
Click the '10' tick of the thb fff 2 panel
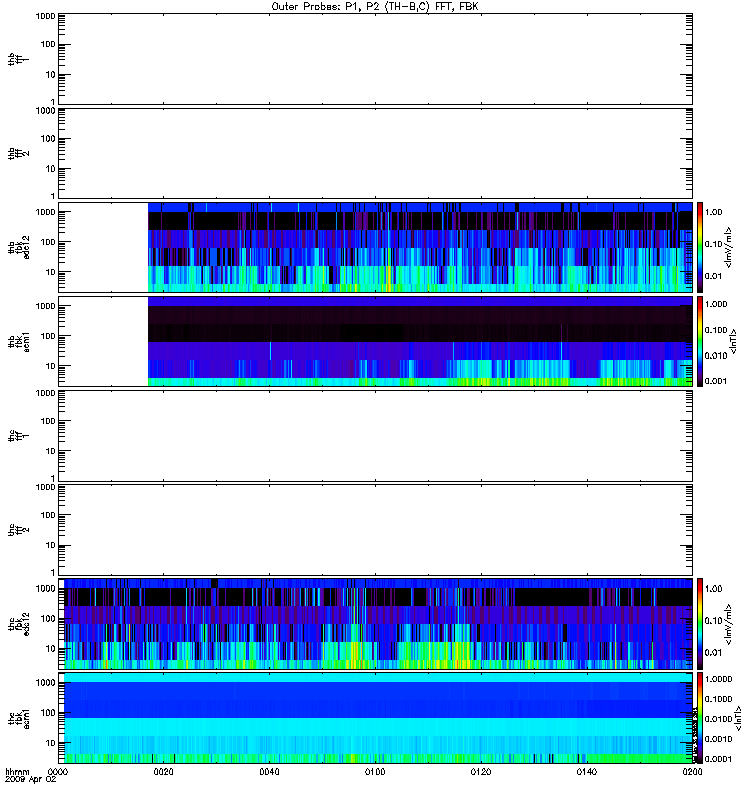pos(51,169)
